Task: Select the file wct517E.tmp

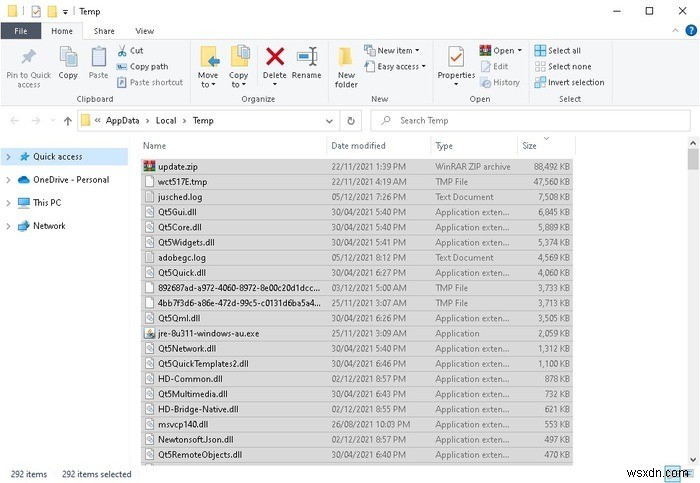Action: (x=357, y=182)
